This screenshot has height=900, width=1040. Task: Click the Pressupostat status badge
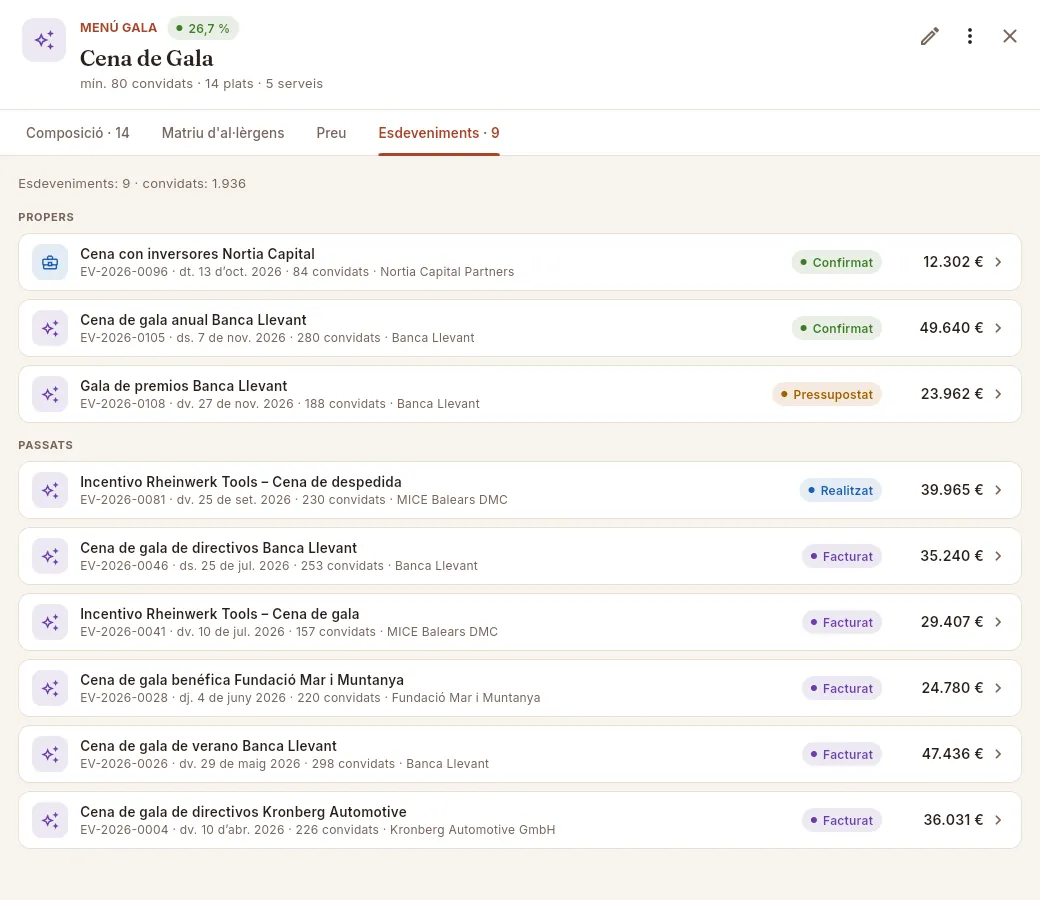pos(826,394)
